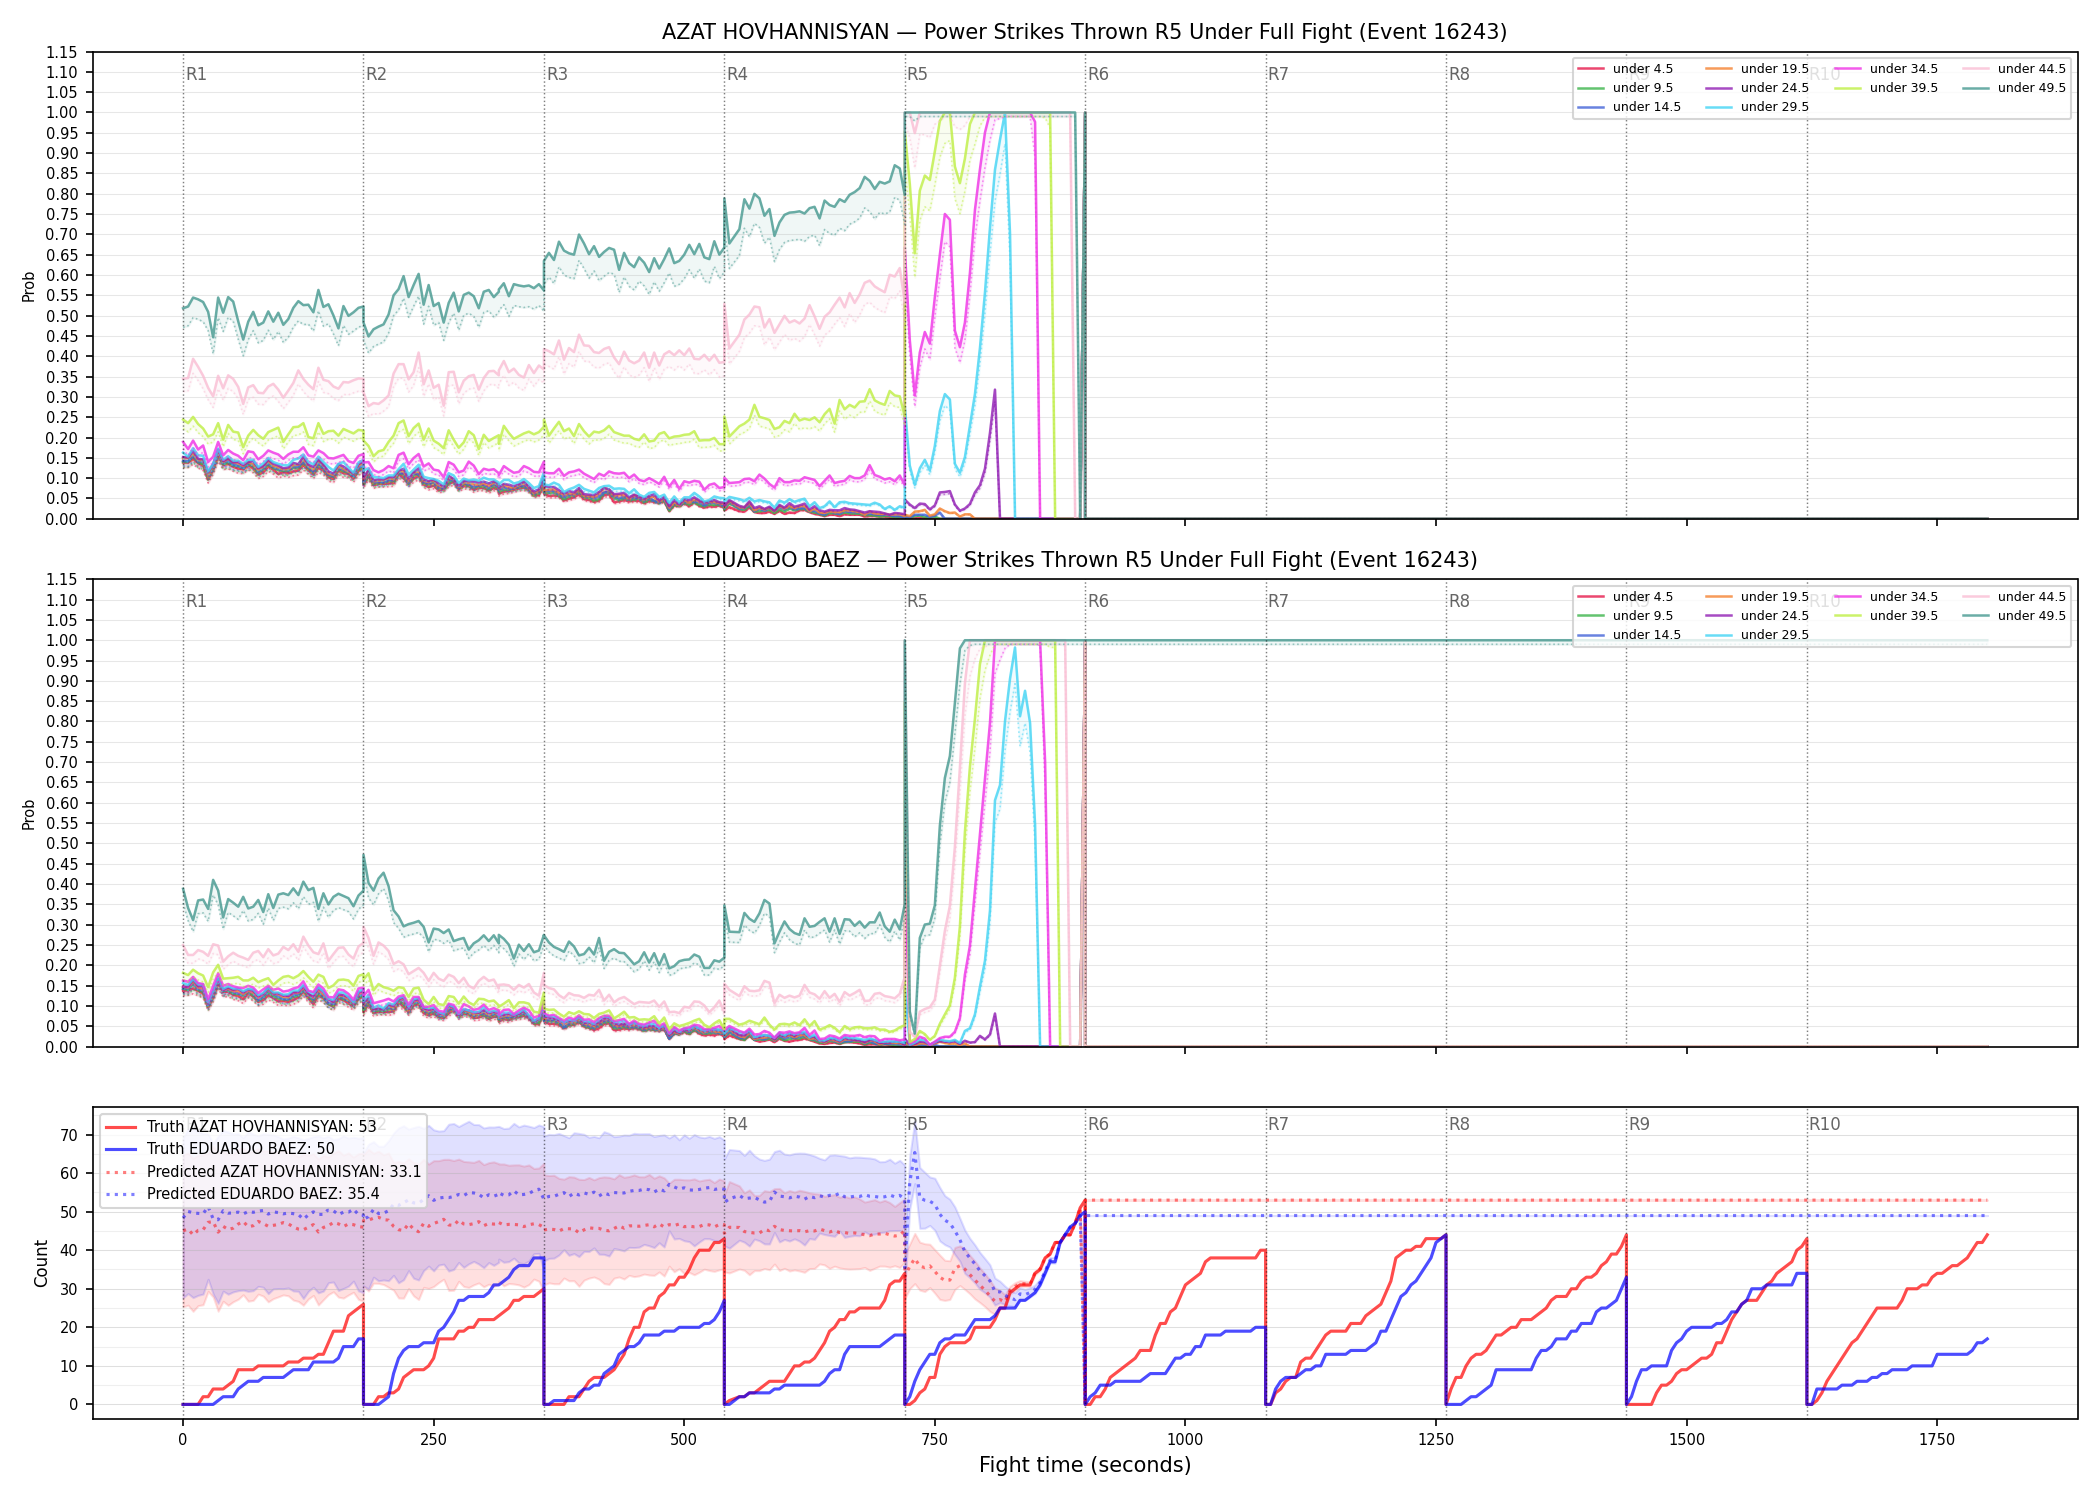Viewport: 2100px width, 1500px height.
Task: Click the R10 round marker in bottom chart
Action: (x=1824, y=1124)
